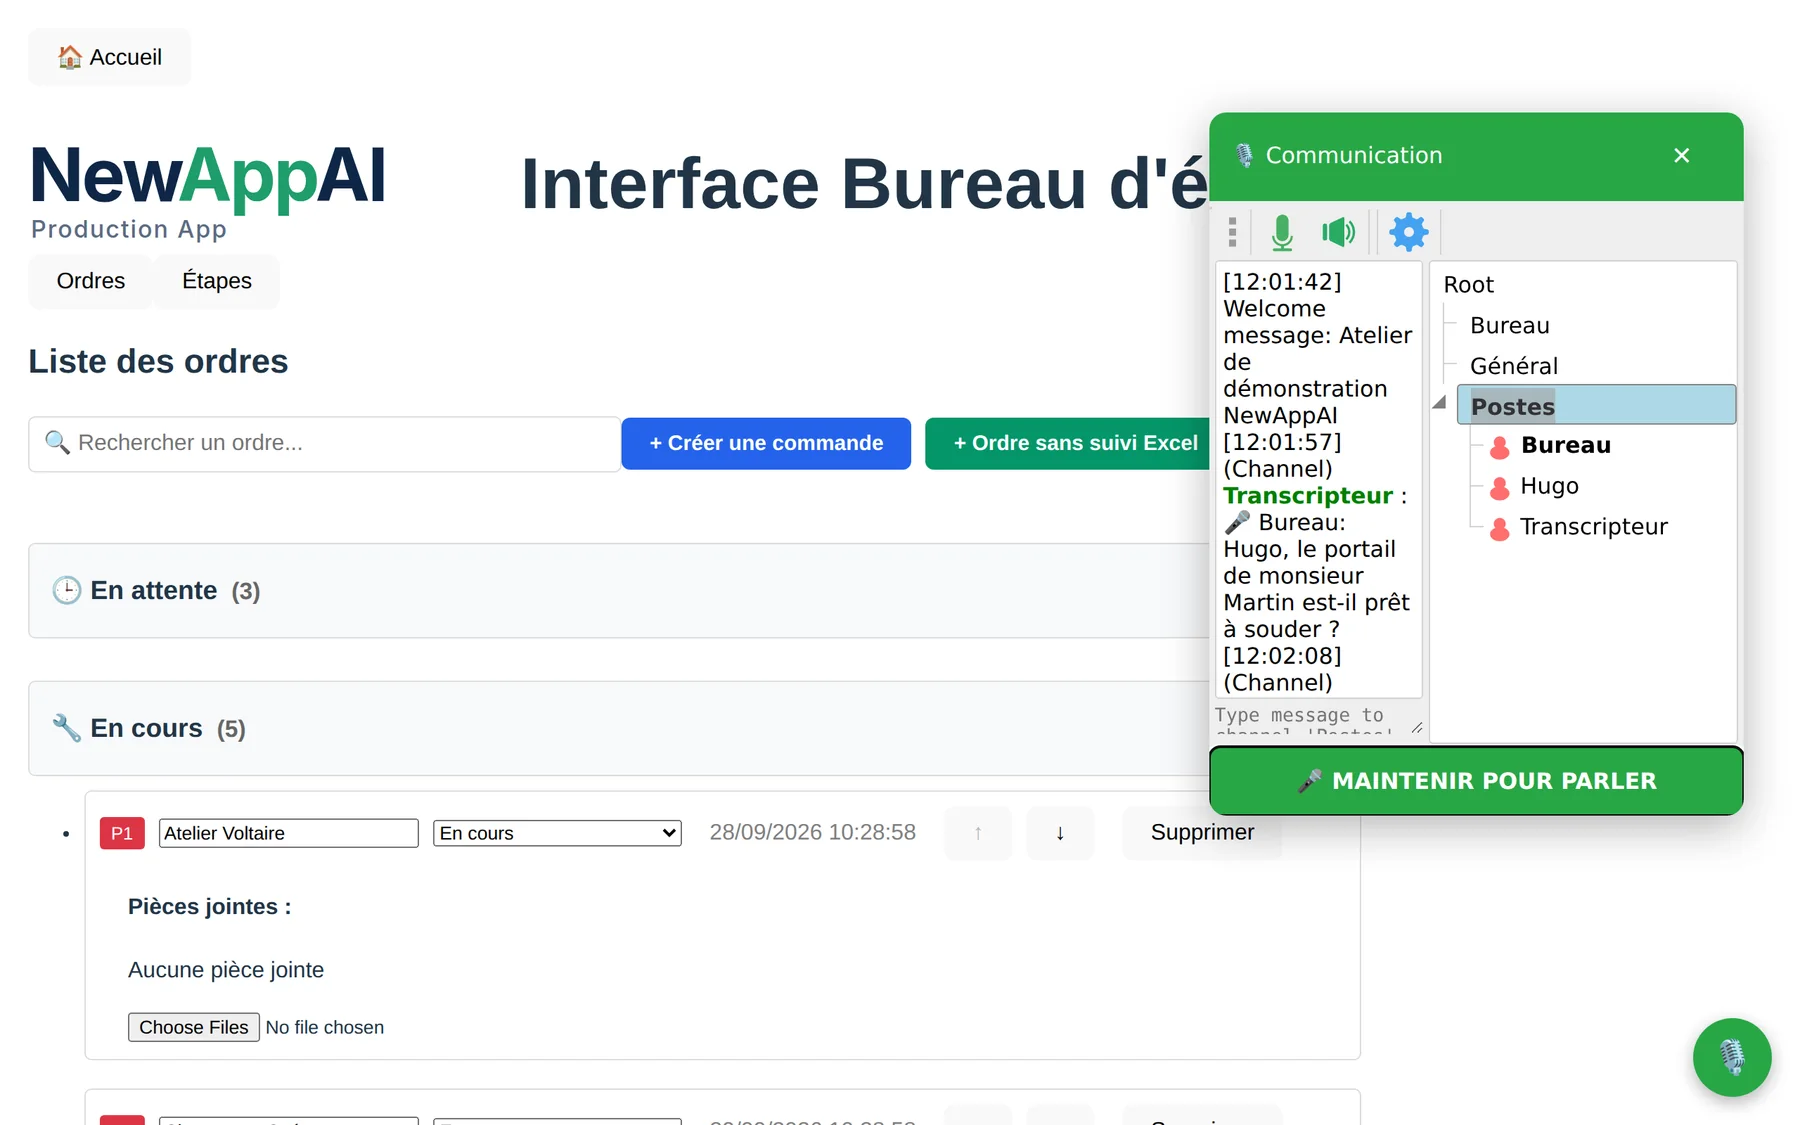Click Supprimer for Atelier Voltaire order

tap(1202, 833)
